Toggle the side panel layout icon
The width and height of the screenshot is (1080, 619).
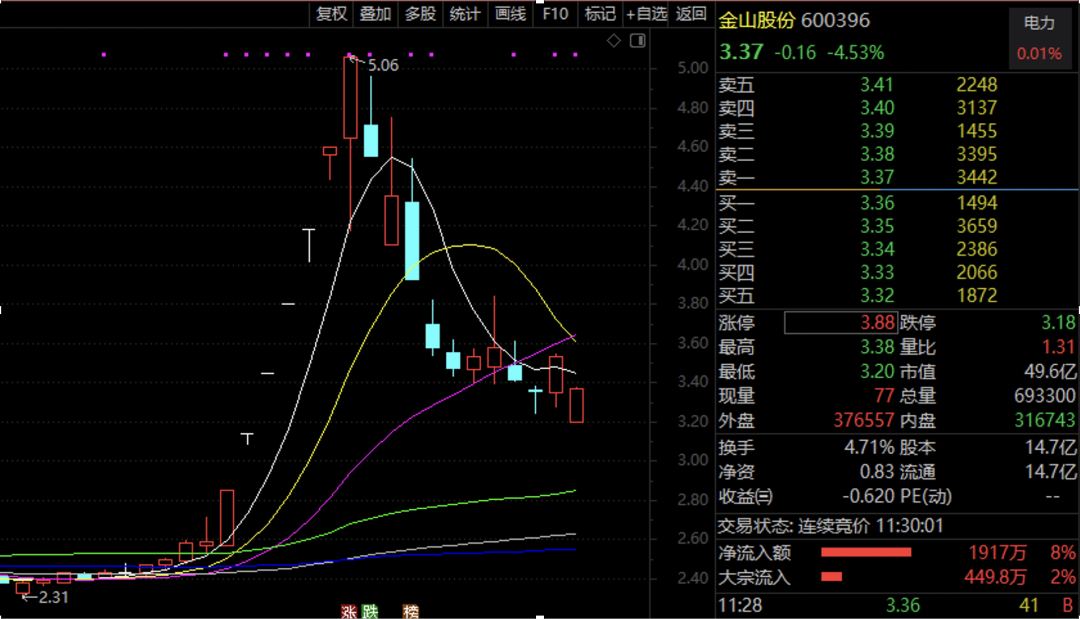coord(637,40)
